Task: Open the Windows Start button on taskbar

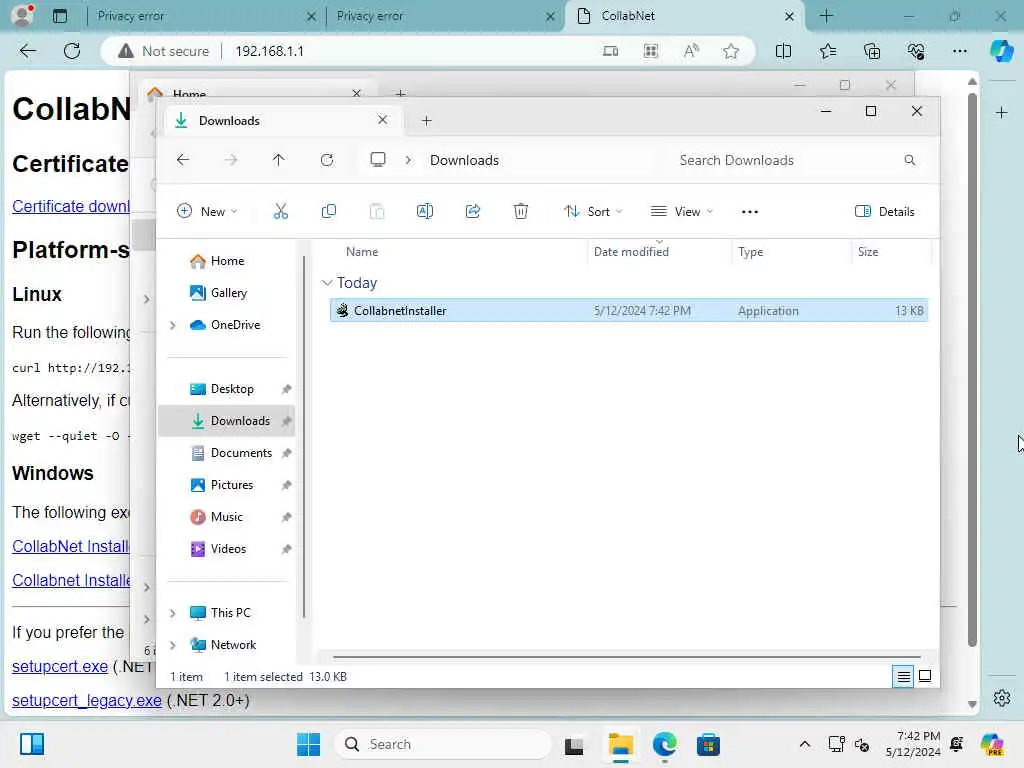Action: [308, 744]
